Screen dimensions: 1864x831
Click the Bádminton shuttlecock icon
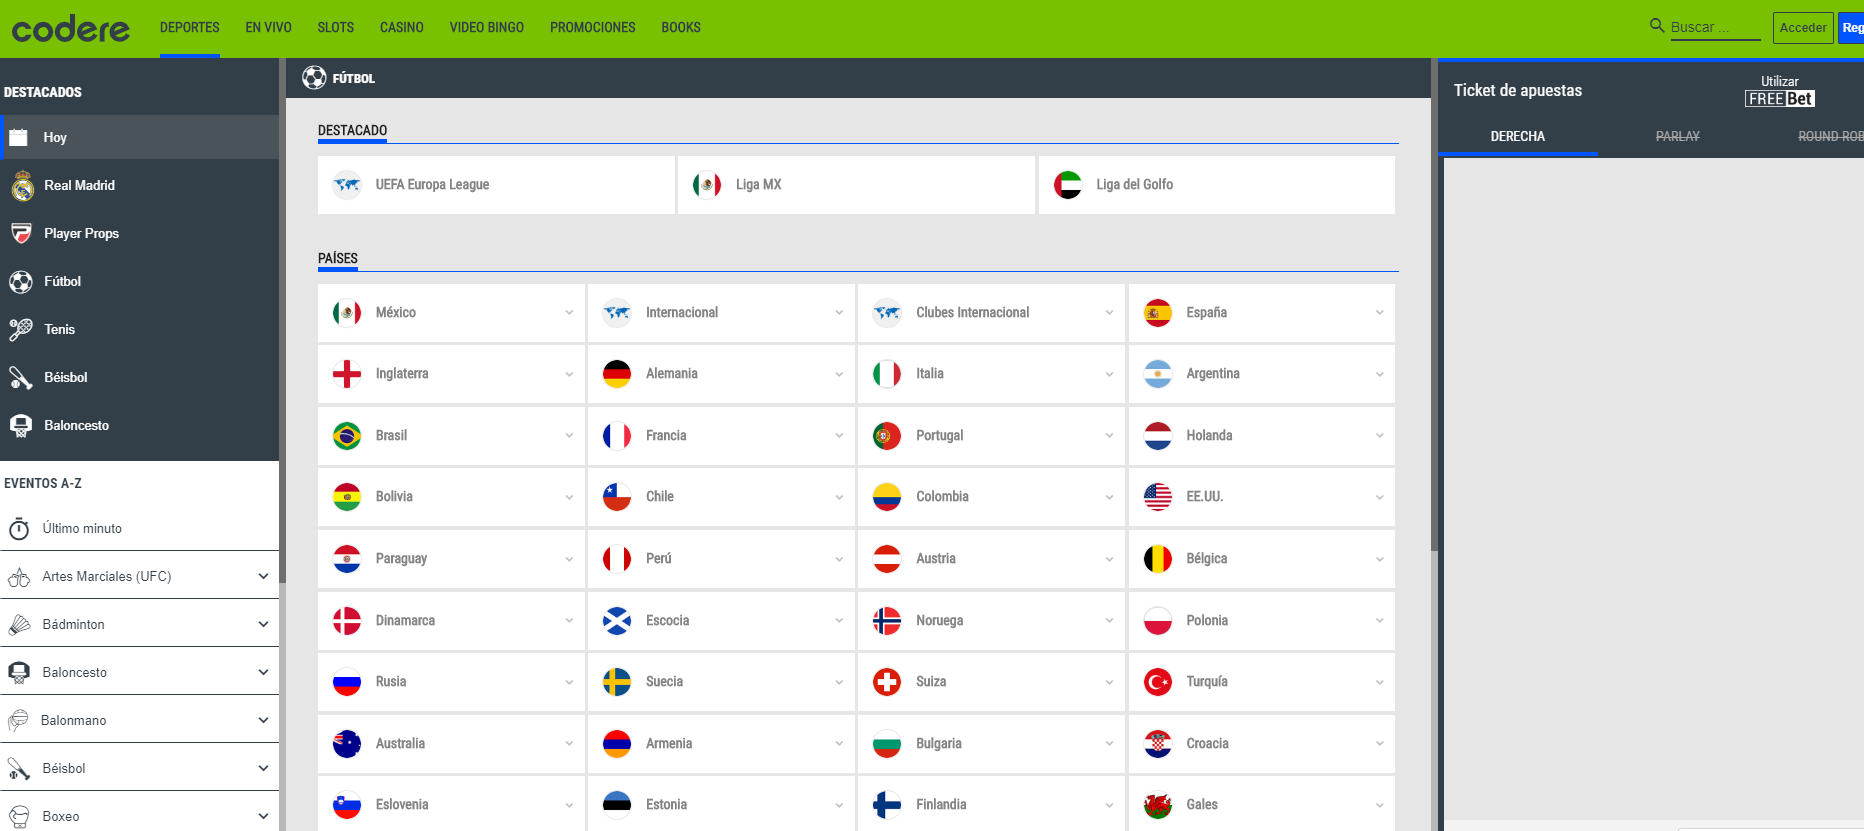point(19,625)
